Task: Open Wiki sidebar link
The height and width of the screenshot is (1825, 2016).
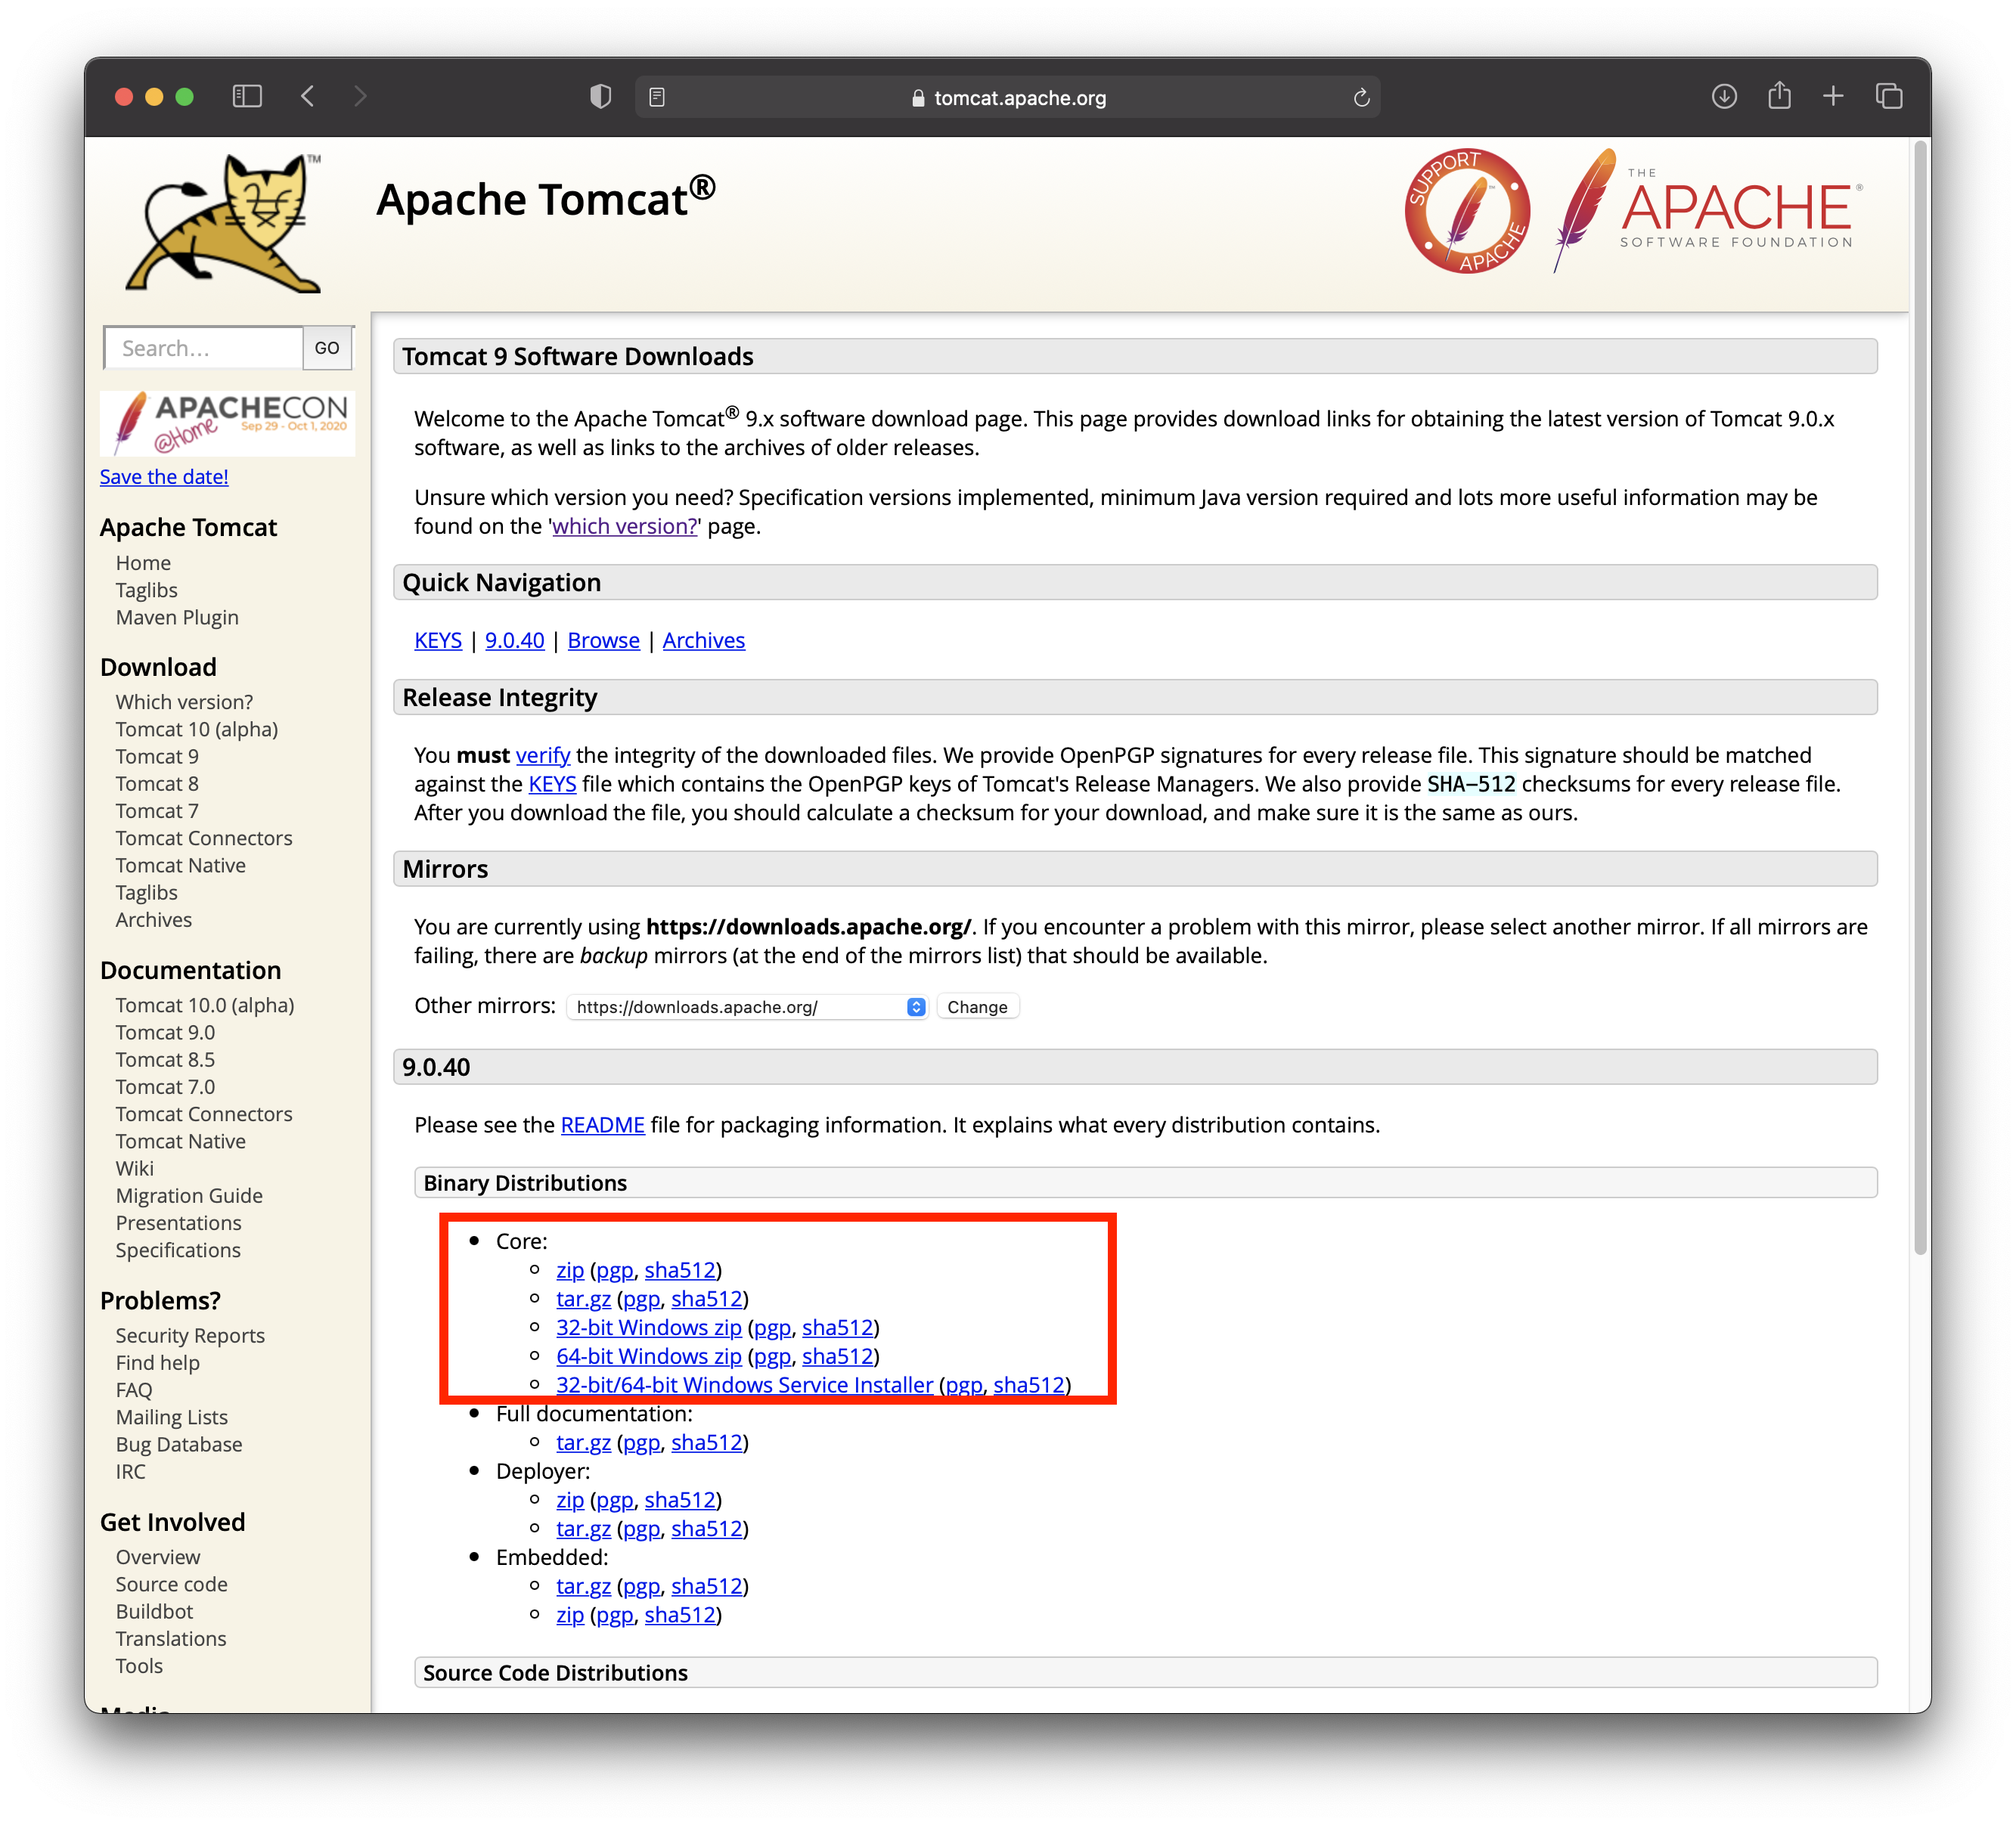Action: [135, 1168]
